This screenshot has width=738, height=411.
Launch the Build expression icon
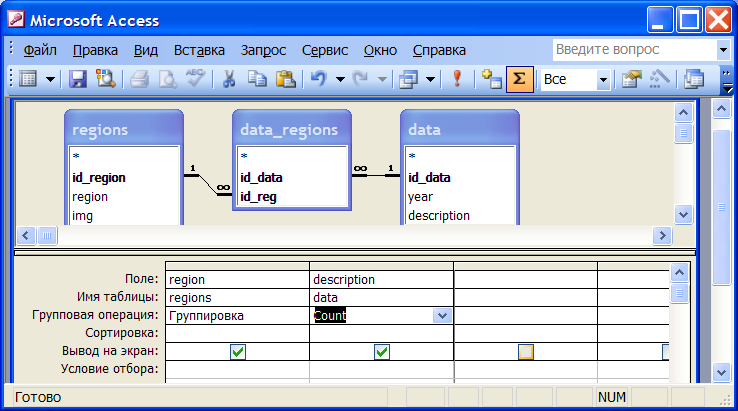coord(659,79)
